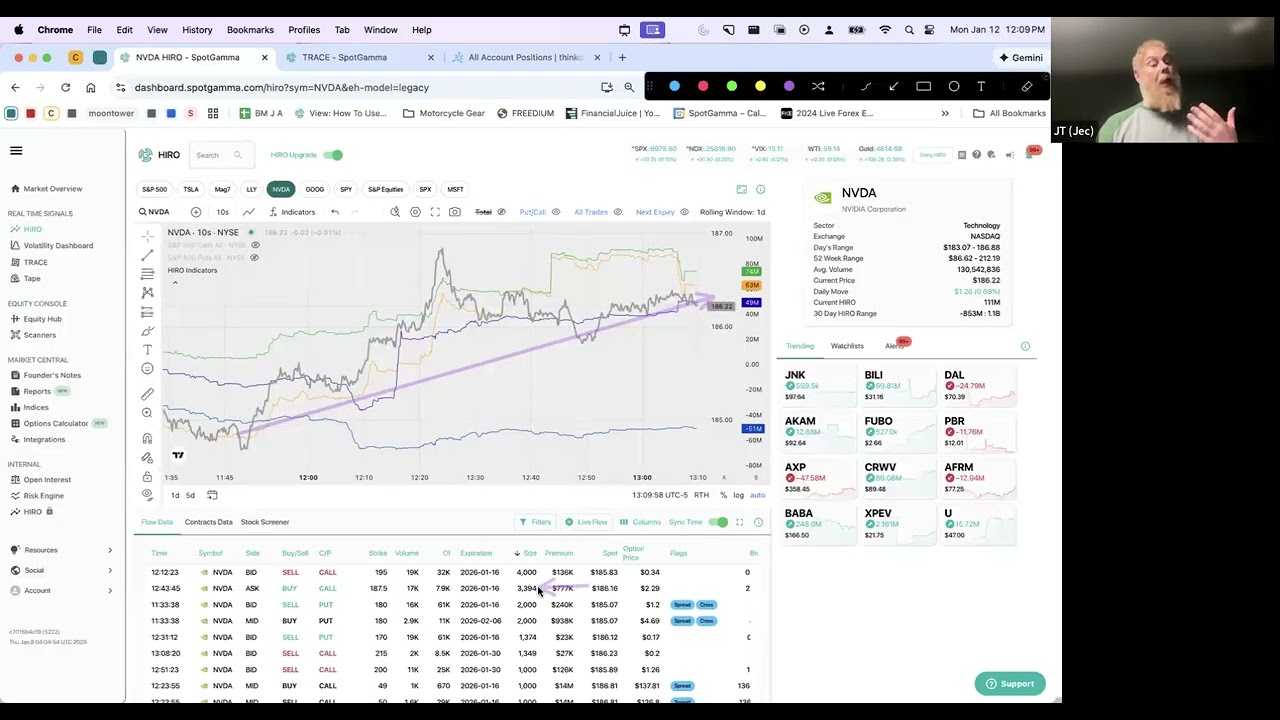Add compare symbol plus icon
Screen dimensions: 1280x720
[x=196, y=212]
